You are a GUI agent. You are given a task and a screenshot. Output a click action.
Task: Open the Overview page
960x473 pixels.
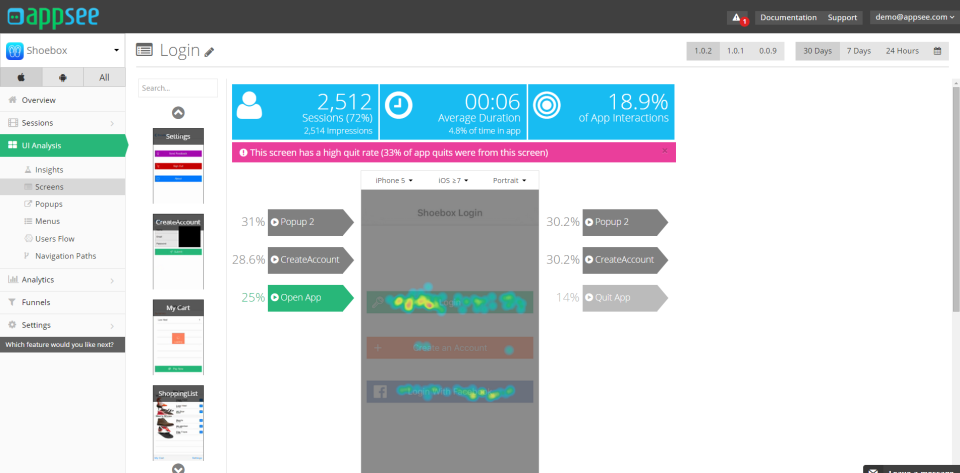[x=62, y=100]
